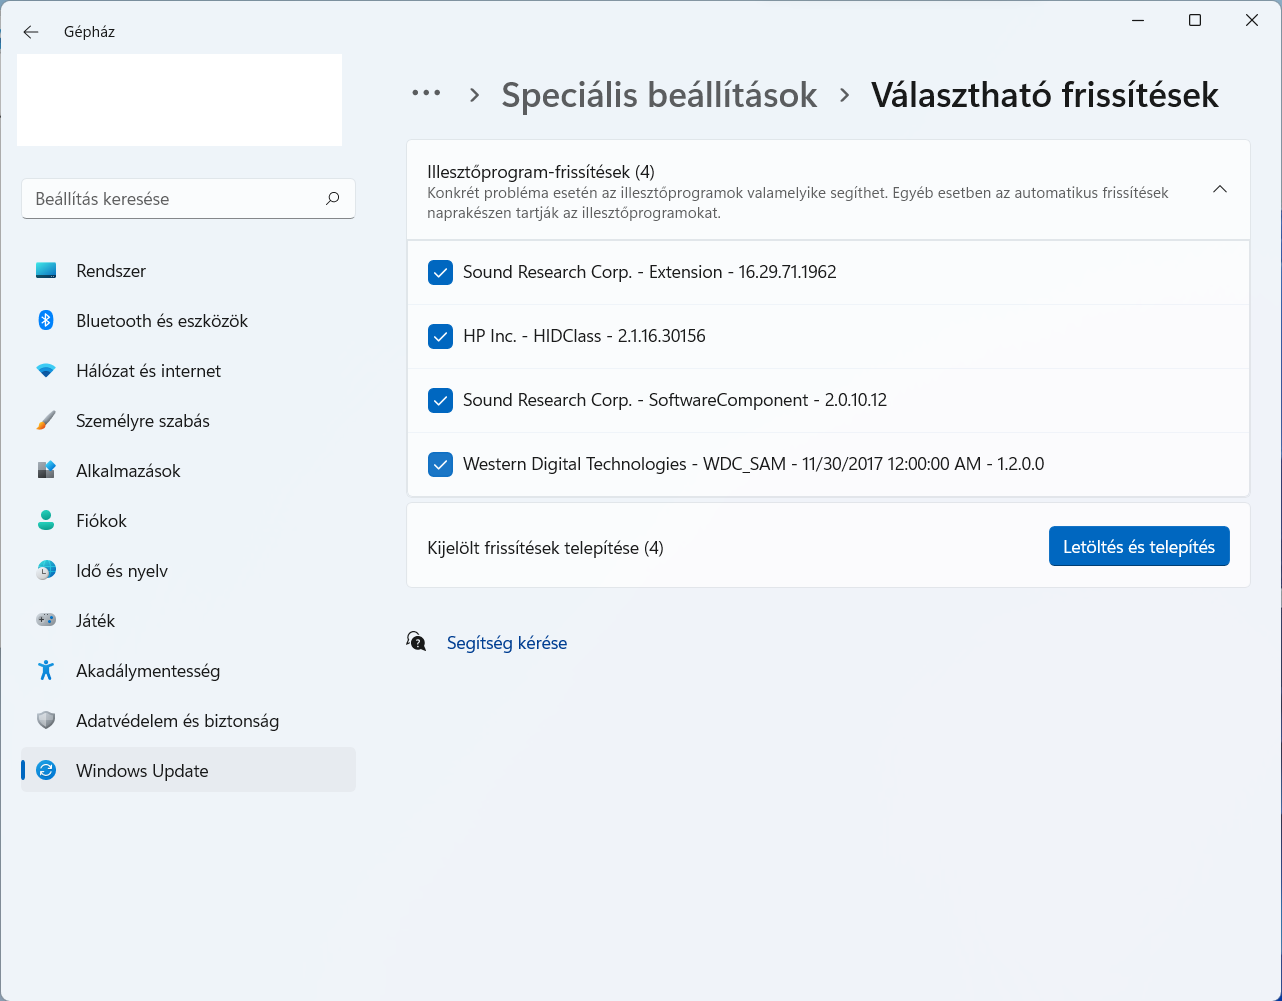1282x1001 pixels.
Task: Click the Akadálymentesség accessibility icon
Action: (x=46, y=671)
